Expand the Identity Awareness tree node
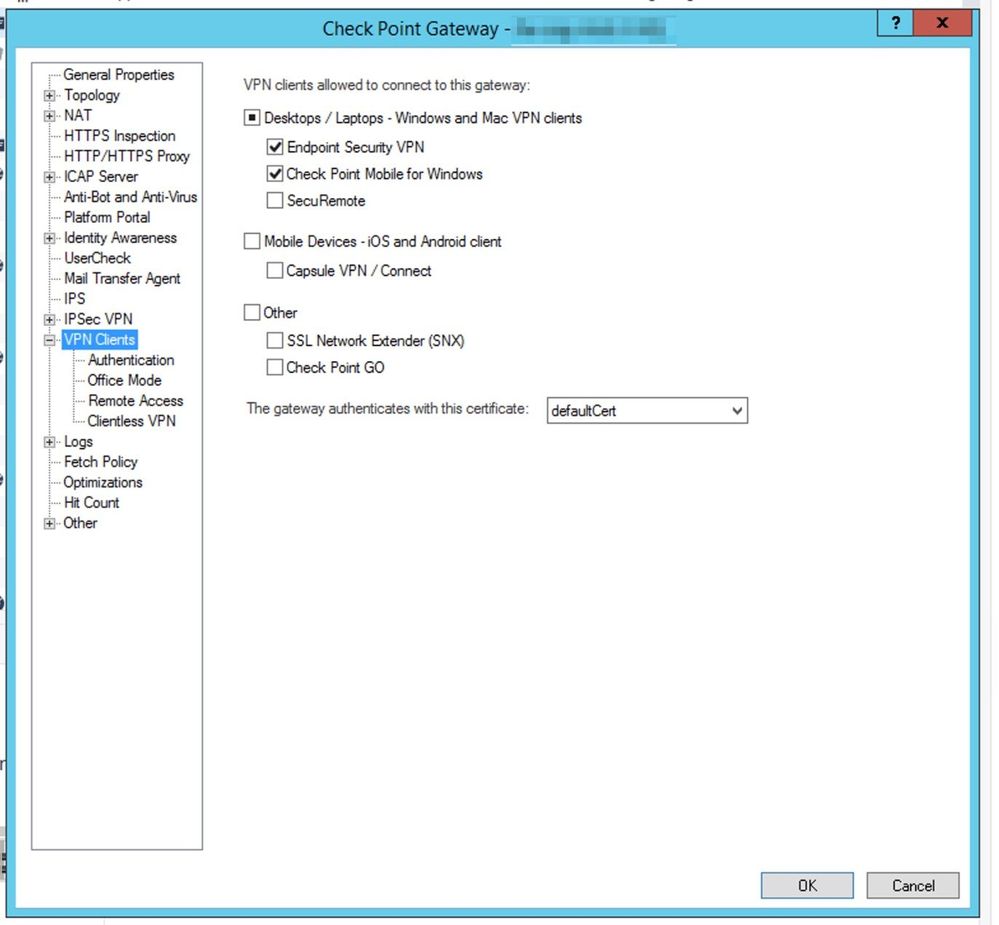 tap(49, 238)
